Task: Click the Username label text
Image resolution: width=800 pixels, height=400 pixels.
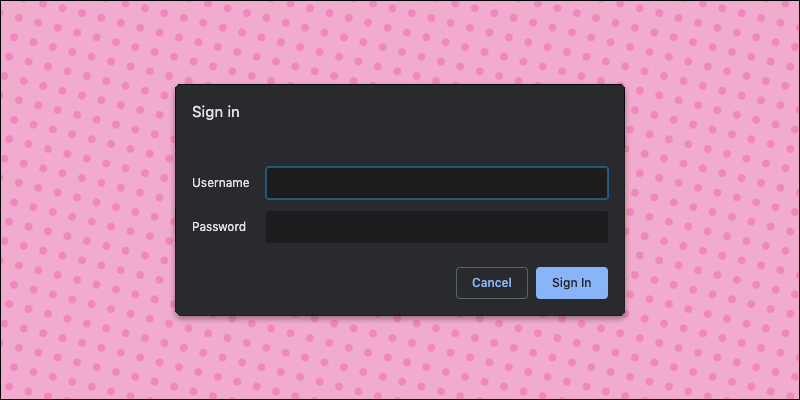Action: tap(220, 183)
